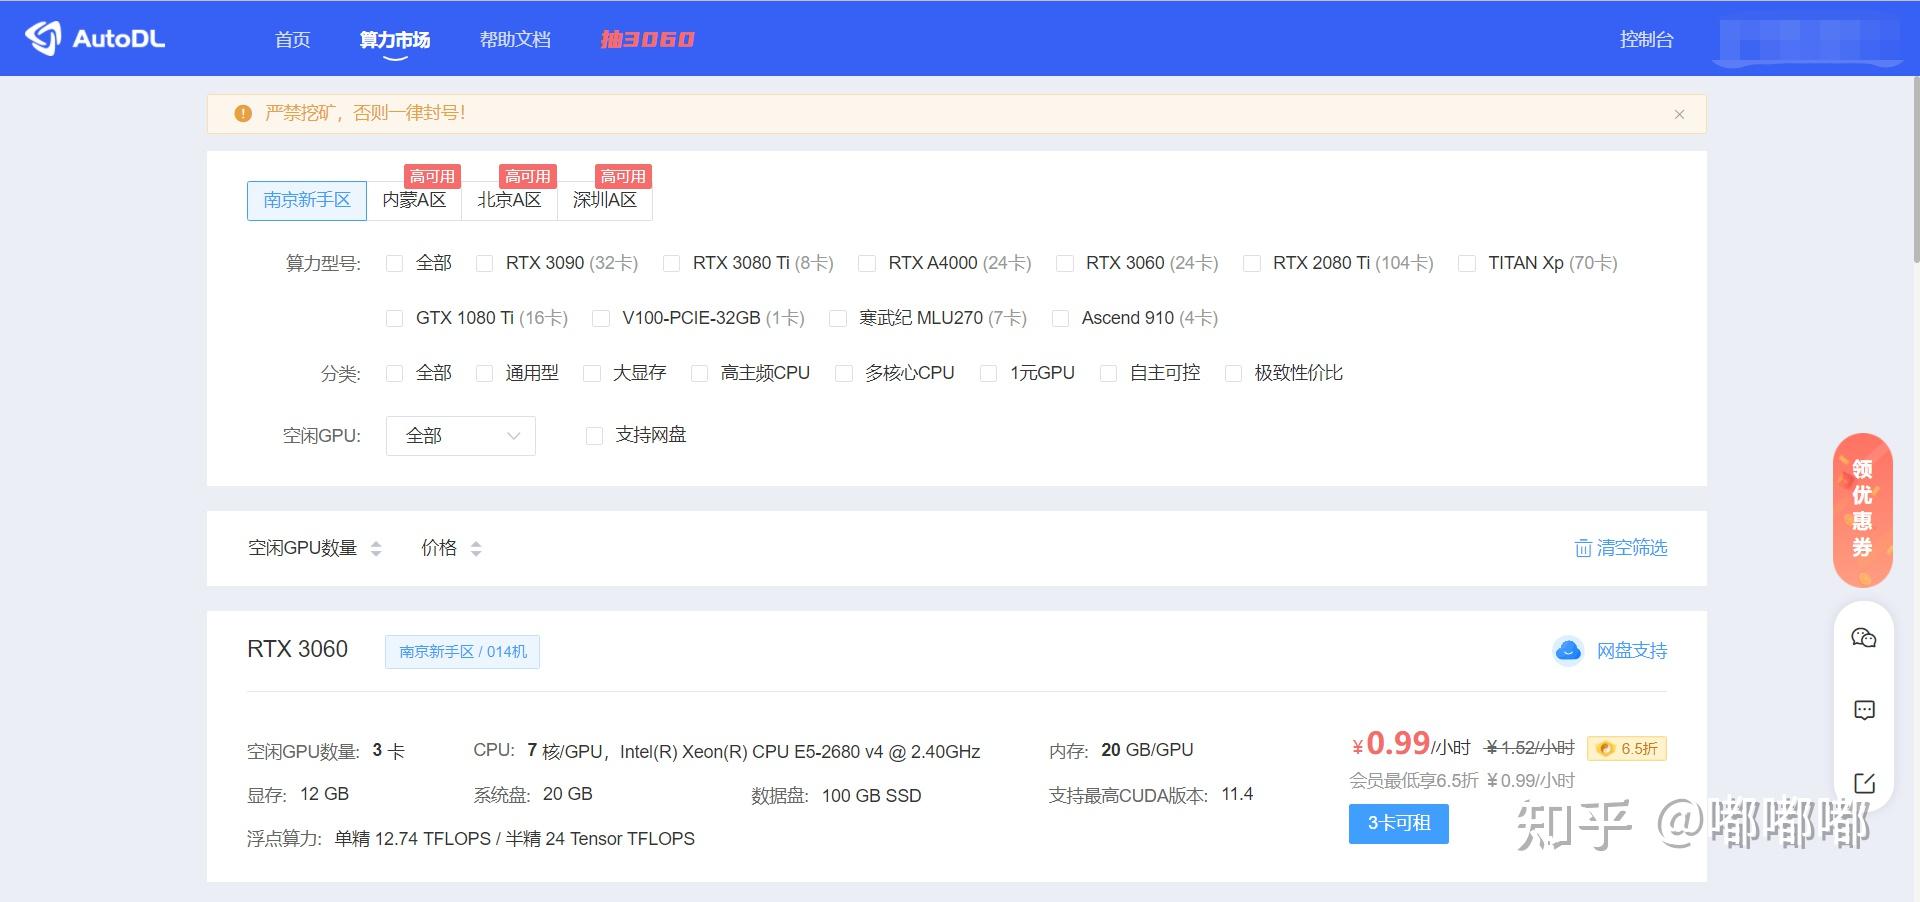Check the RTX A4000 filter
This screenshot has width=1920, height=902.
[x=867, y=263]
